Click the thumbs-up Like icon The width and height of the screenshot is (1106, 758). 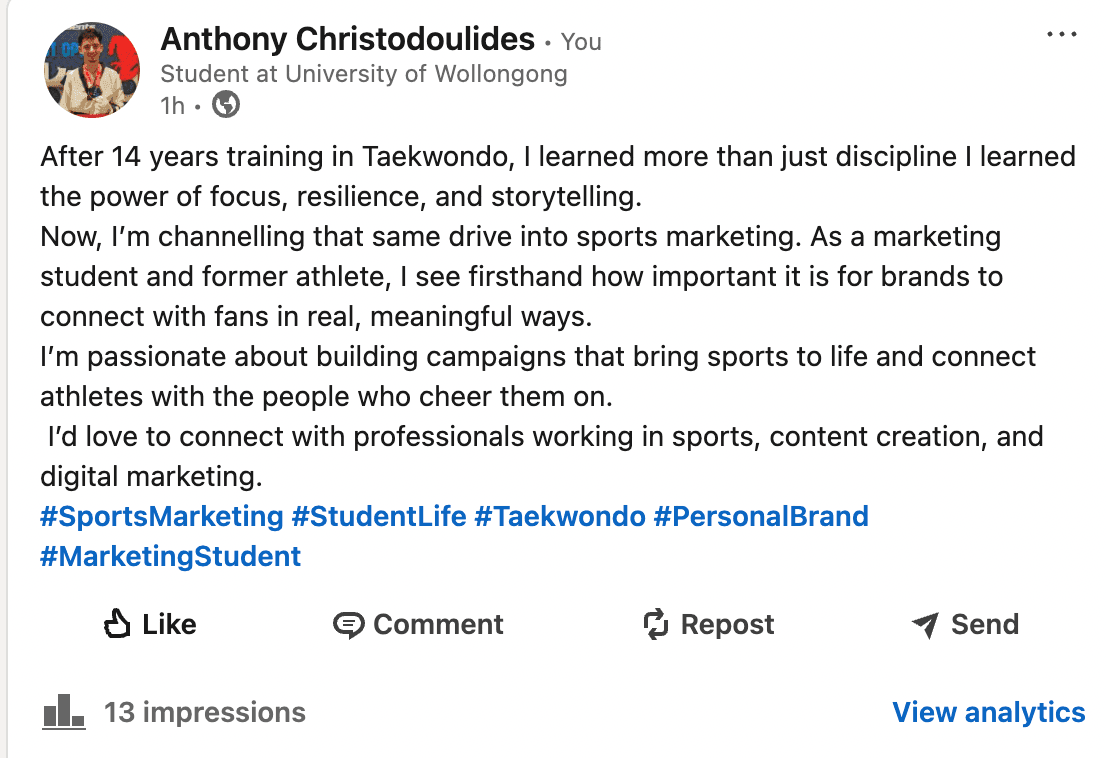(117, 624)
